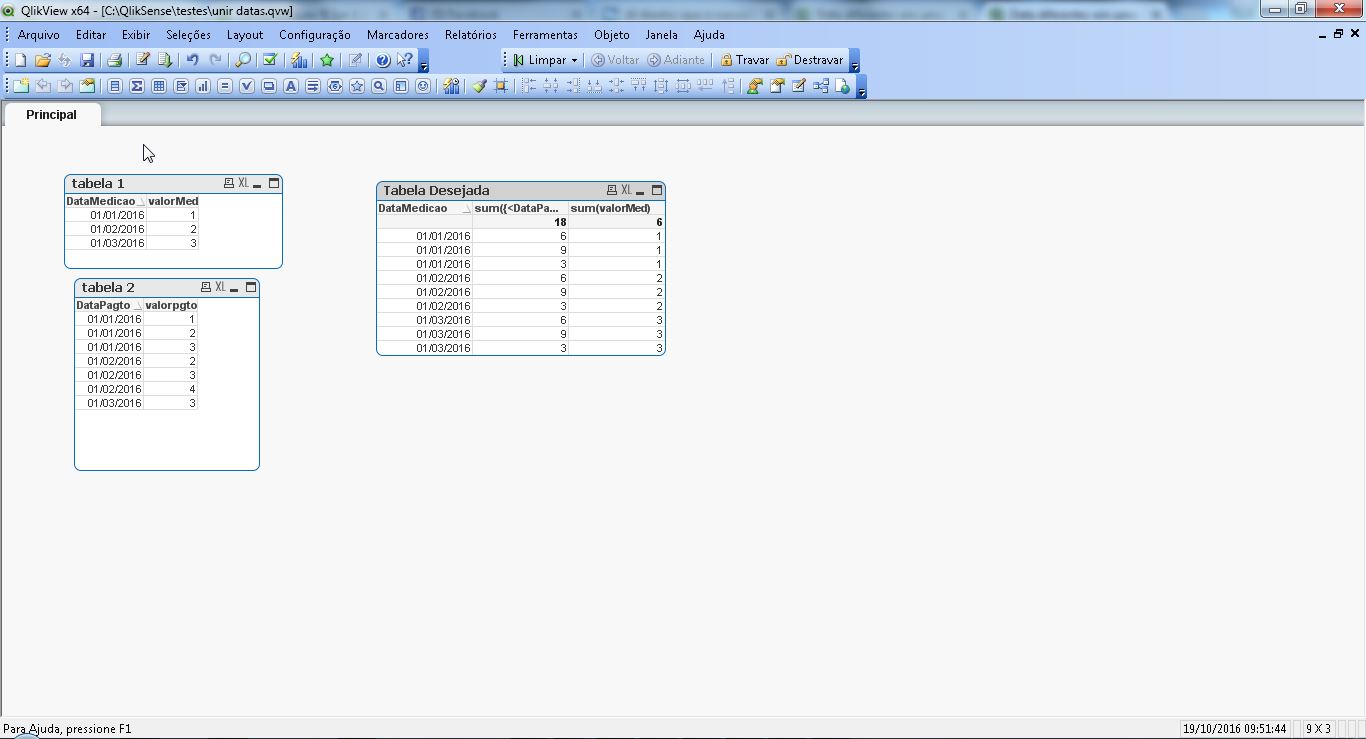The width and height of the screenshot is (1366, 739).
Task: Open Document Properties icon
Action: [x=777, y=86]
